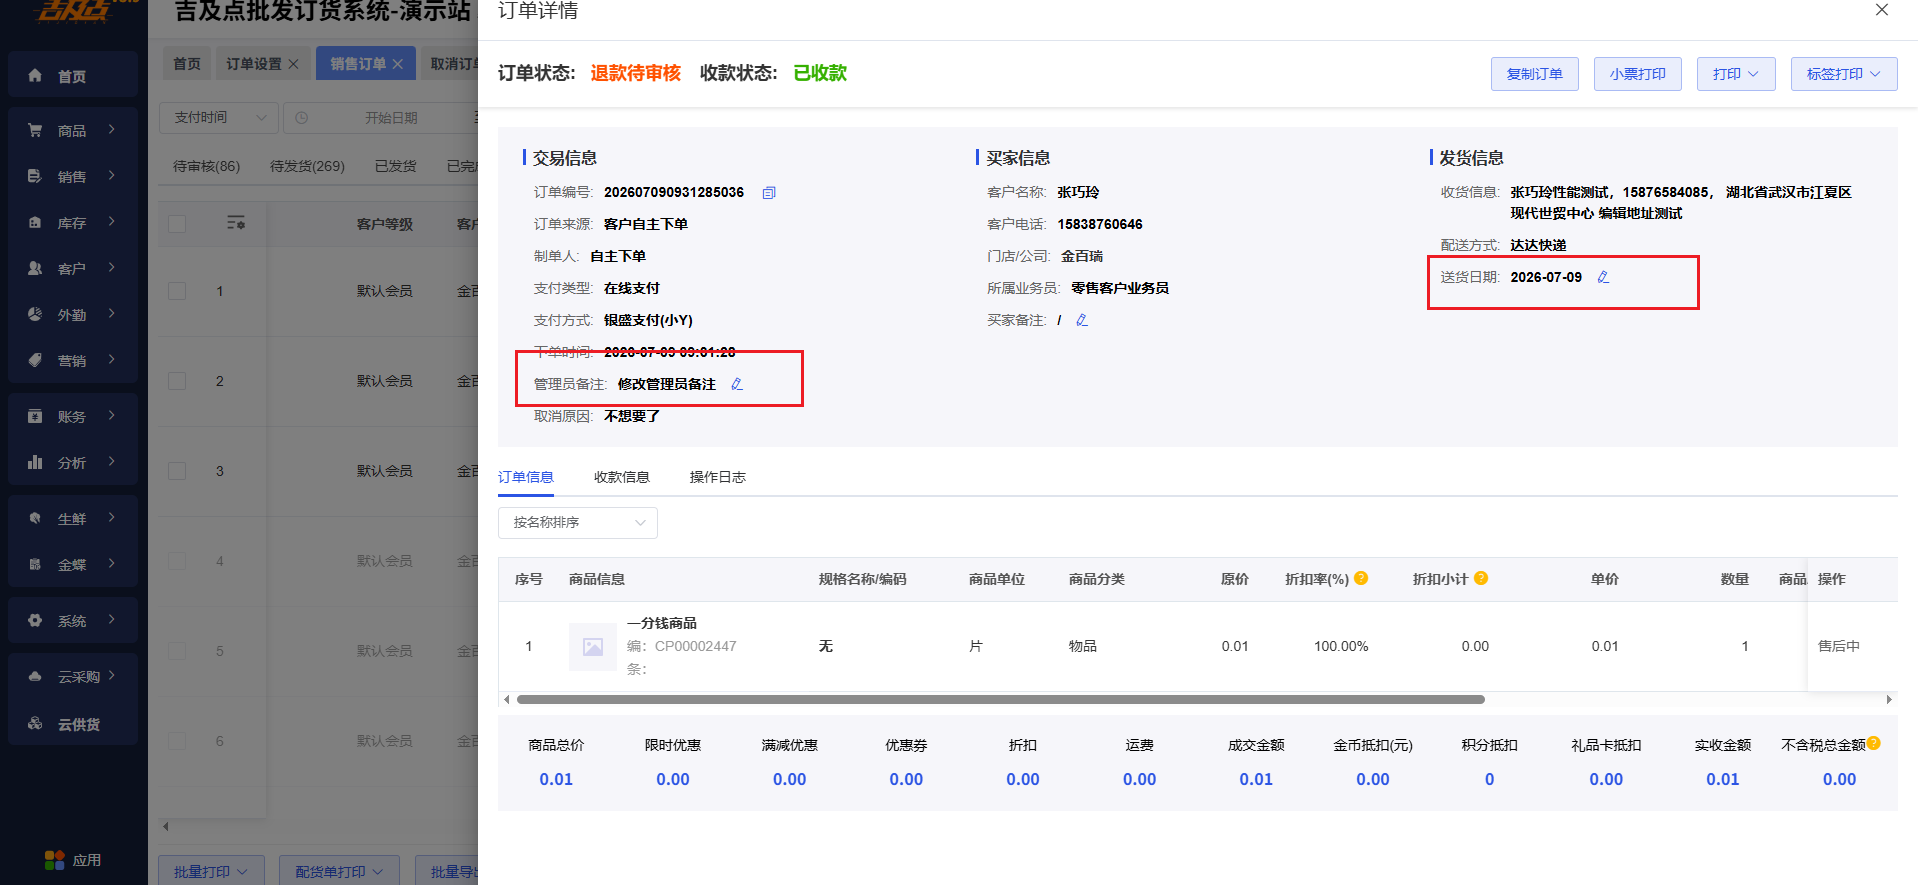The image size is (1918, 885).
Task: Go to Home in the sidebar
Action: [72, 76]
